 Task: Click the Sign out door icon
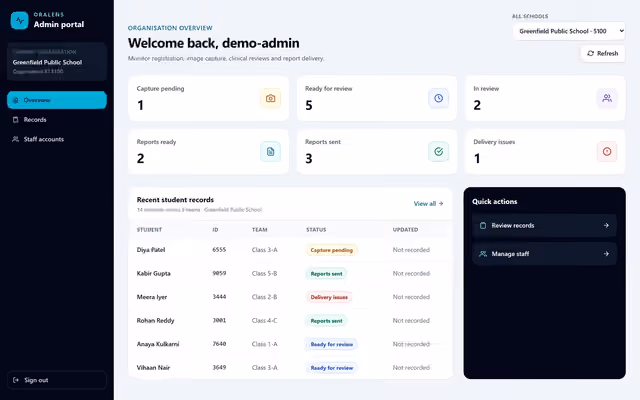[x=16, y=380]
